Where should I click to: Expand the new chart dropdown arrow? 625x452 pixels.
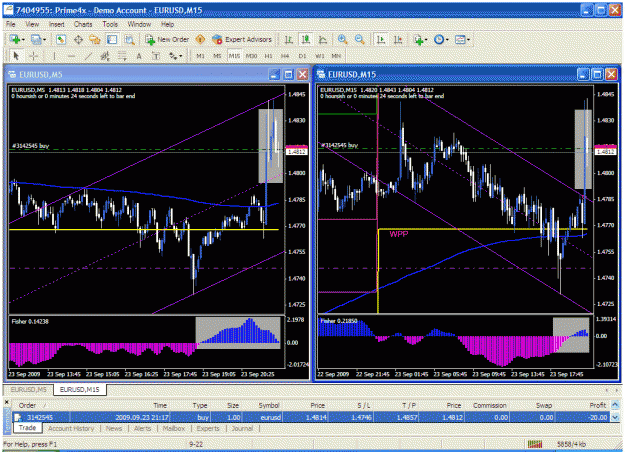23,40
